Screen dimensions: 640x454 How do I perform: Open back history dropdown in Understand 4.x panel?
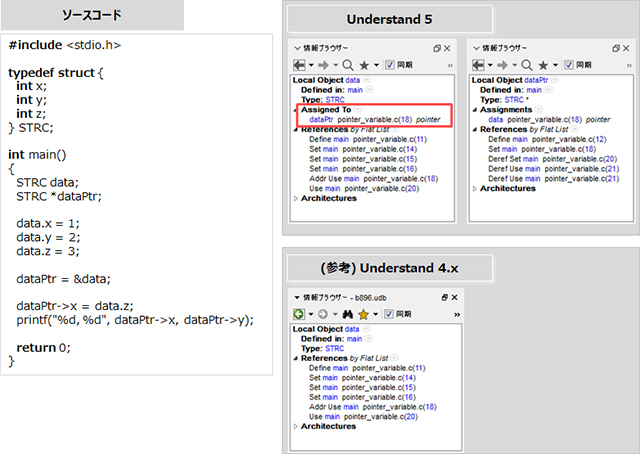(x=311, y=314)
